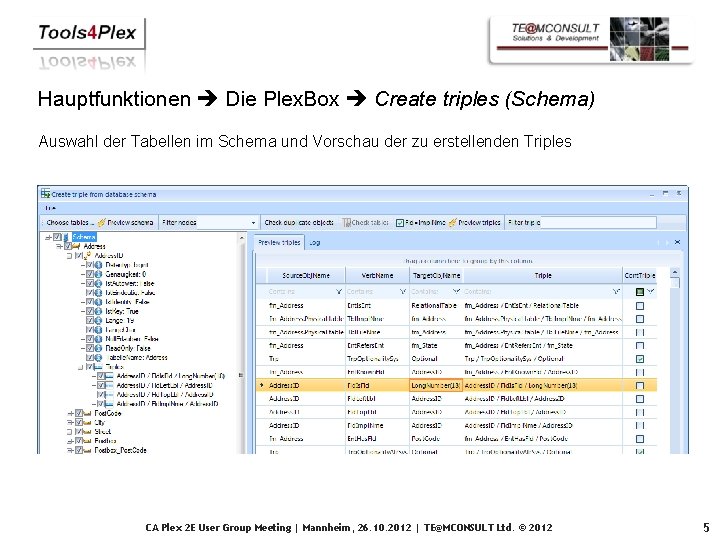Click the Triples node icon in tree

[x=98, y=366]
